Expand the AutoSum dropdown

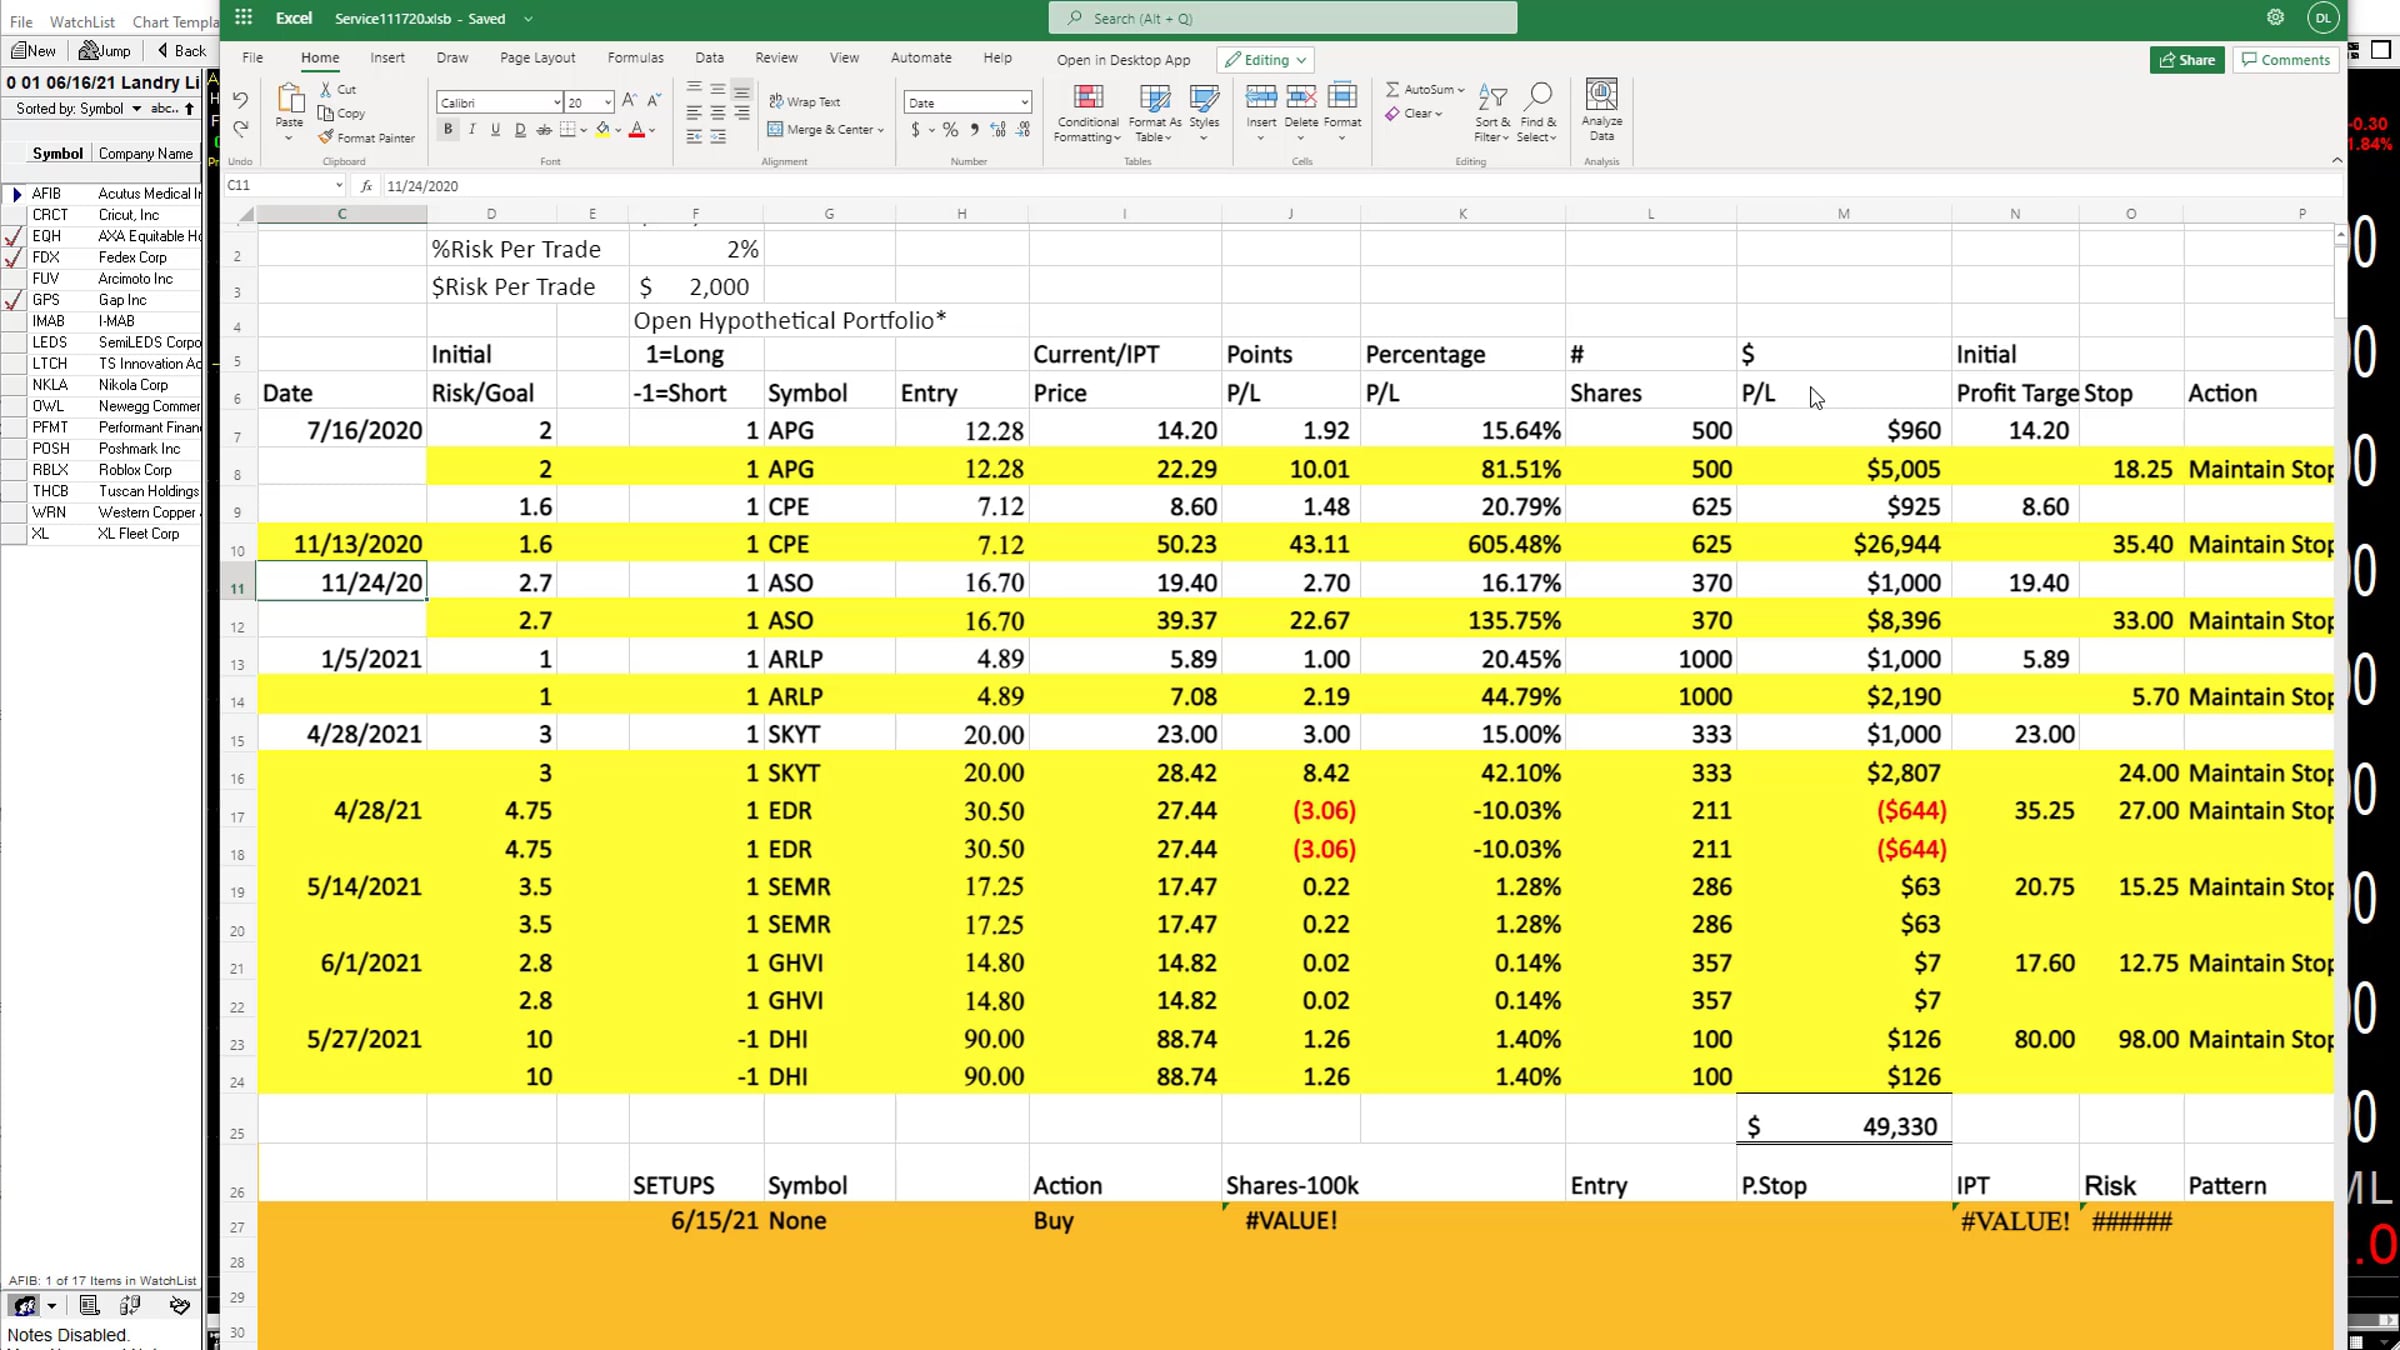1461,90
